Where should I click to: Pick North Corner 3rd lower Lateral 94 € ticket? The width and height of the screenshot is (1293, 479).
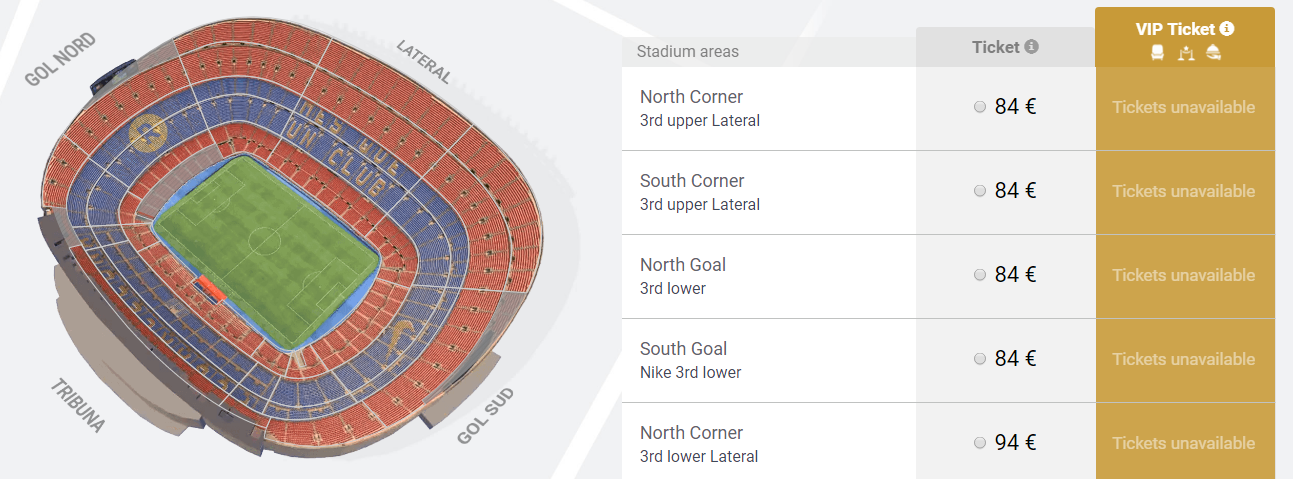point(980,443)
